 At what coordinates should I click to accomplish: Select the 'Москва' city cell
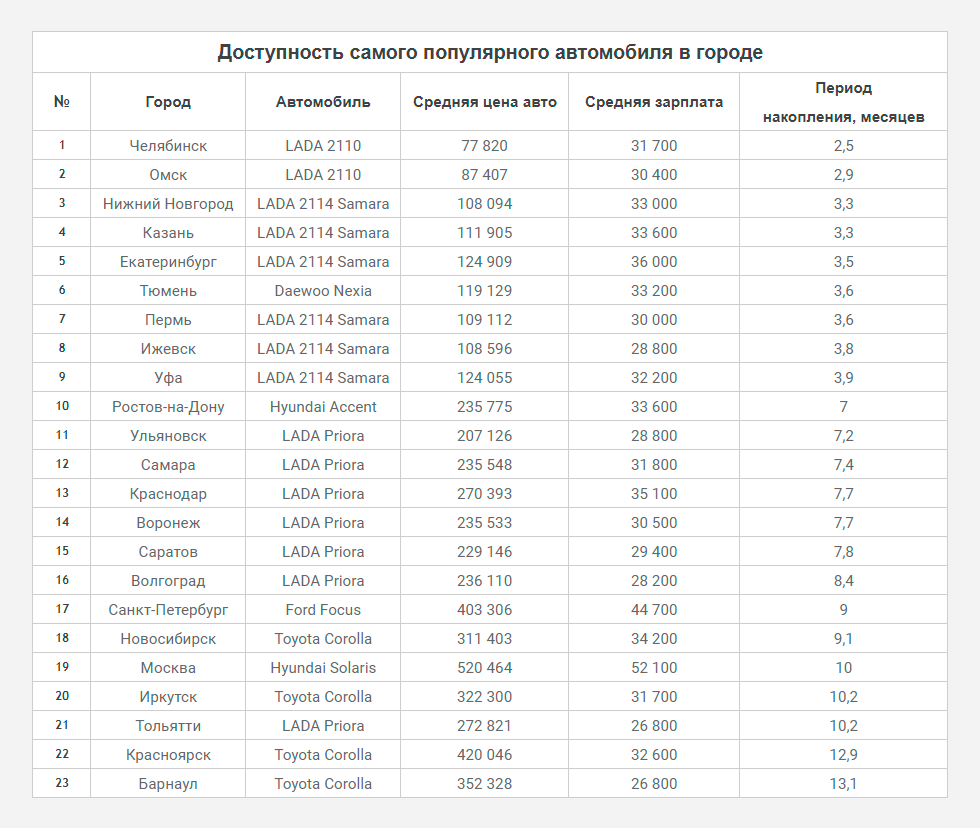click(x=168, y=668)
